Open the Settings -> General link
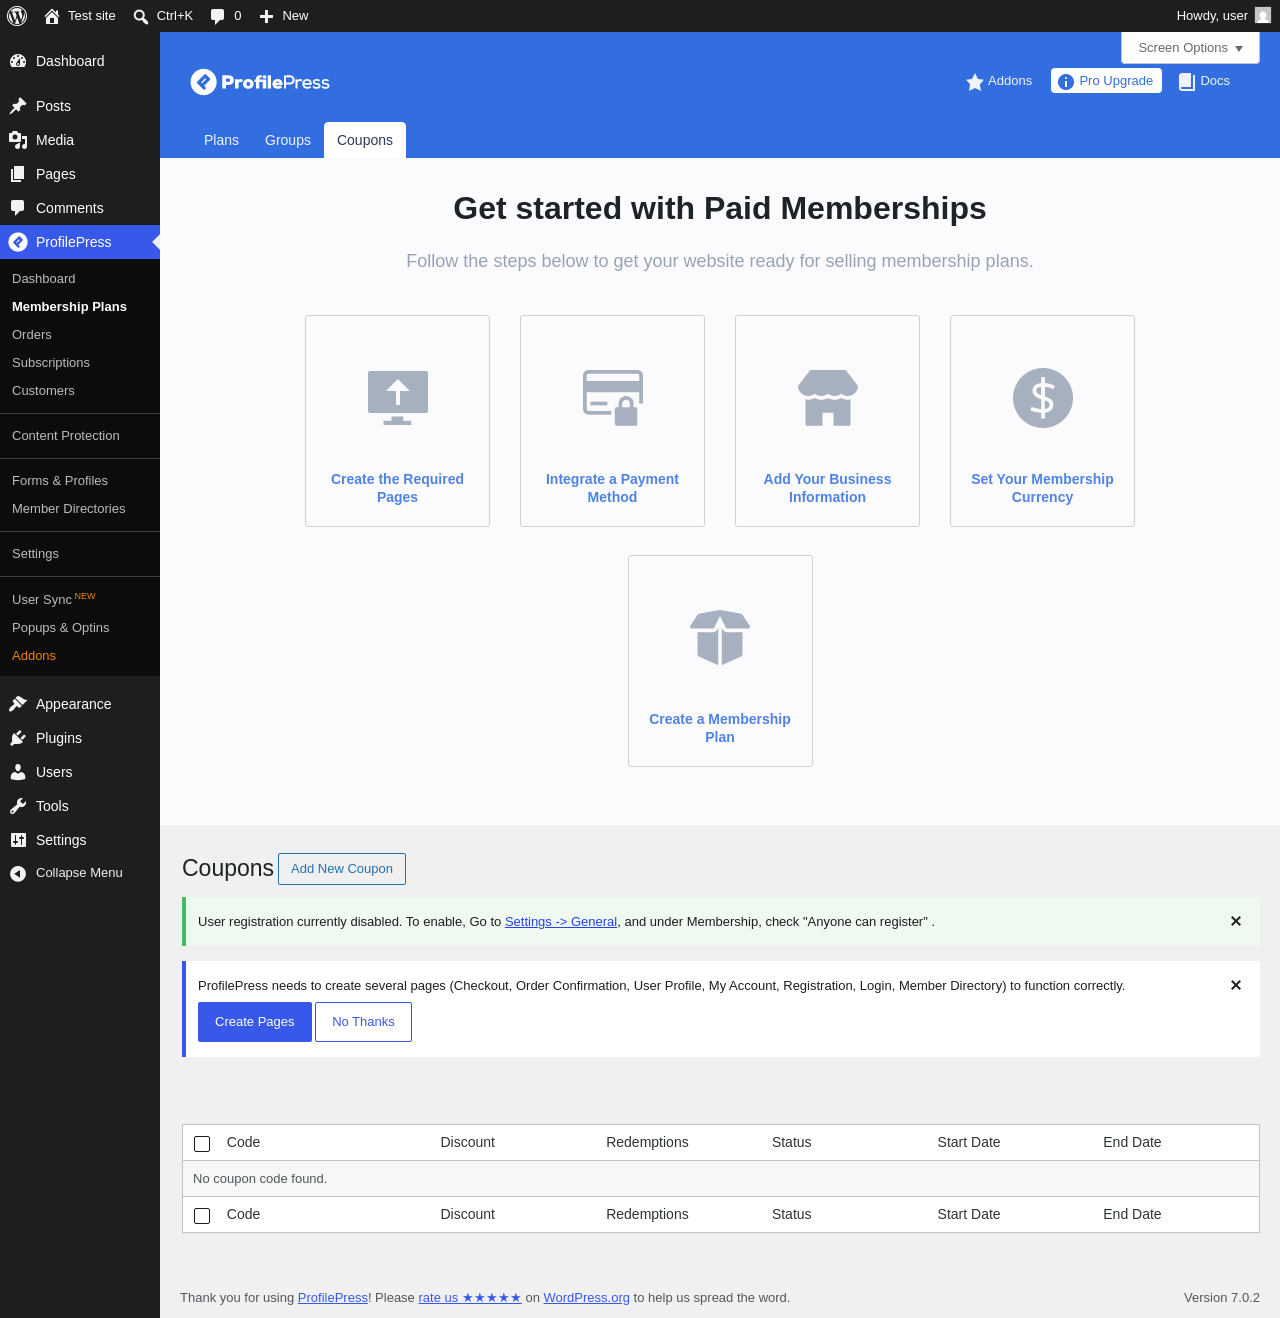This screenshot has height=1318, width=1280. coord(561,922)
